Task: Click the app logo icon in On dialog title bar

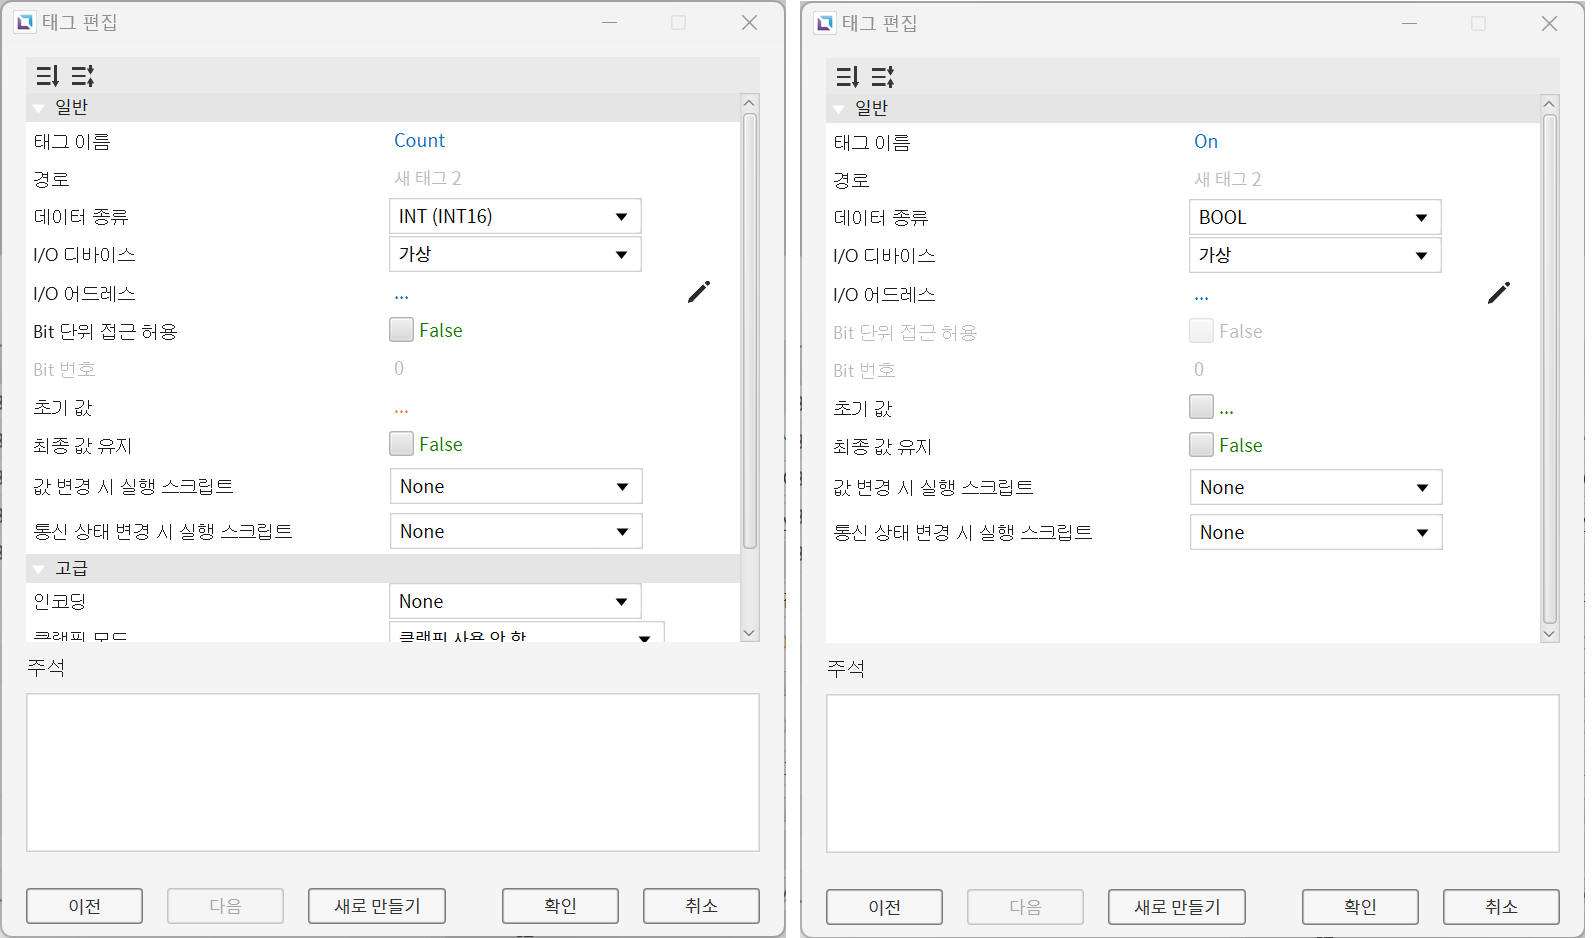Action: 825,23
